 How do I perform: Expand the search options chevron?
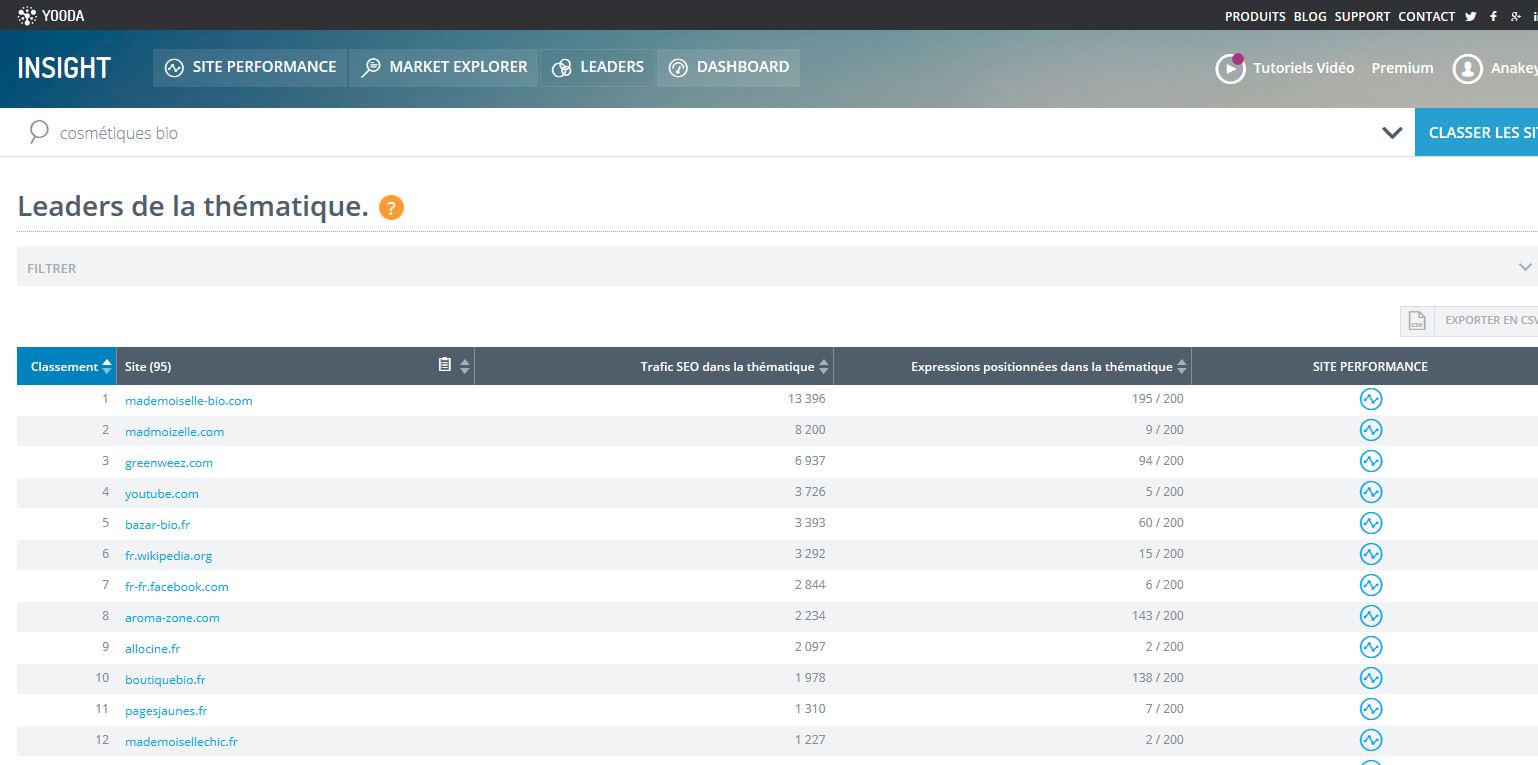click(1392, 132)
